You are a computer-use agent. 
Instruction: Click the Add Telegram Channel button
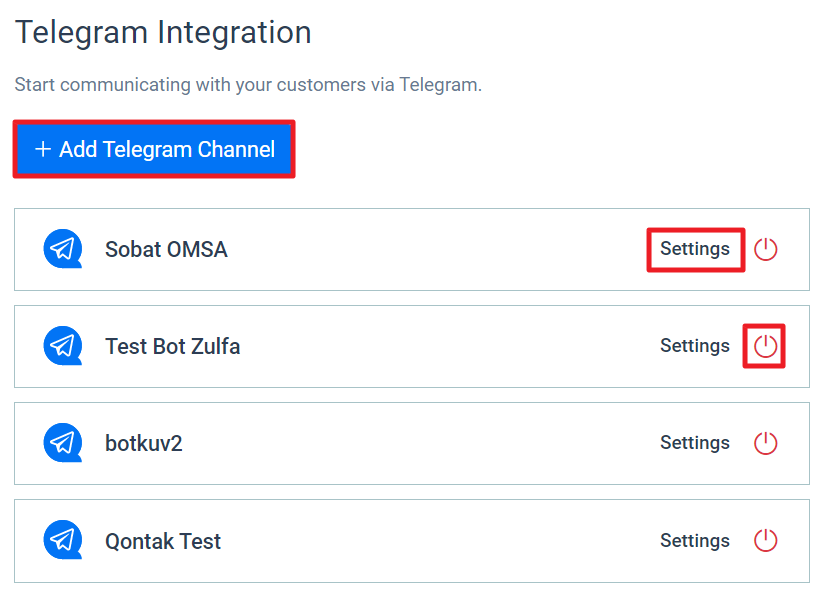pos(154,149)
